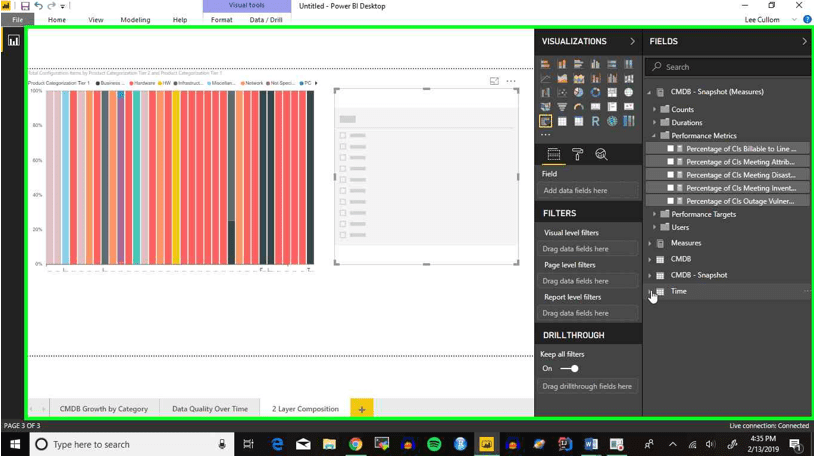
Task: Select the Donut chart visualization
Action: (x=595, y=93)
